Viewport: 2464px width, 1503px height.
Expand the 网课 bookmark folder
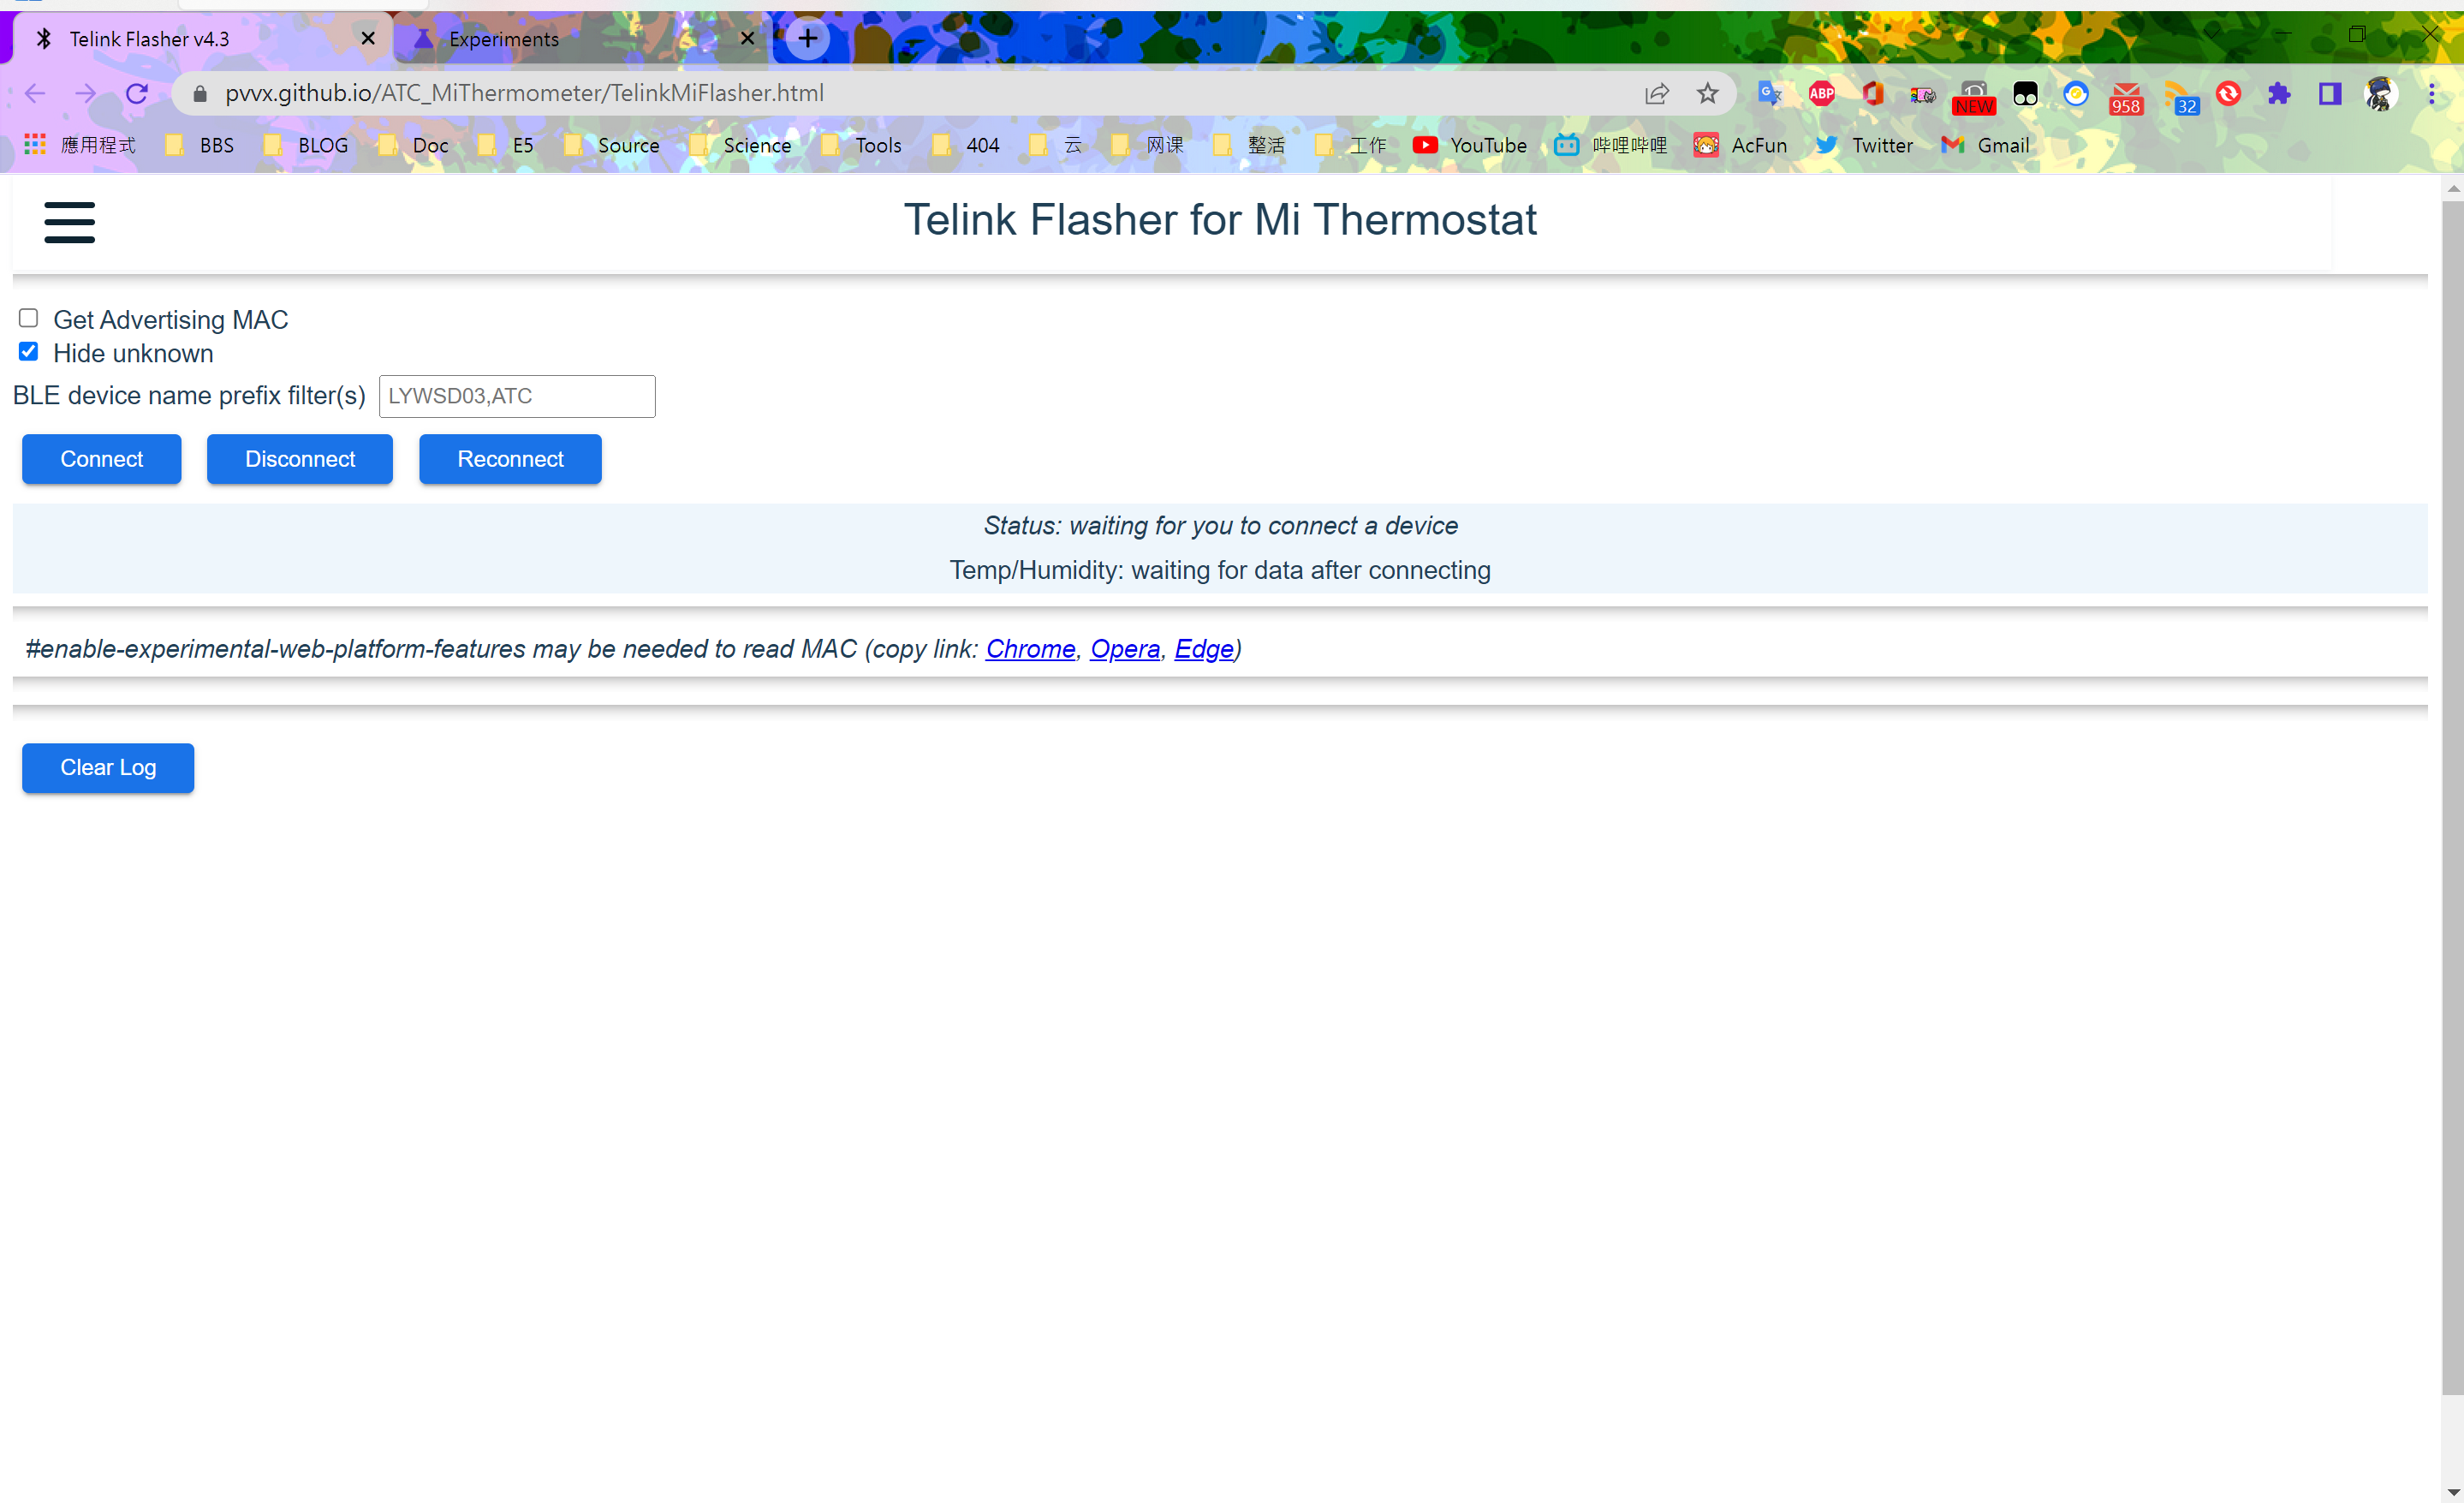pyautogui.click(x=1147, y=145)
